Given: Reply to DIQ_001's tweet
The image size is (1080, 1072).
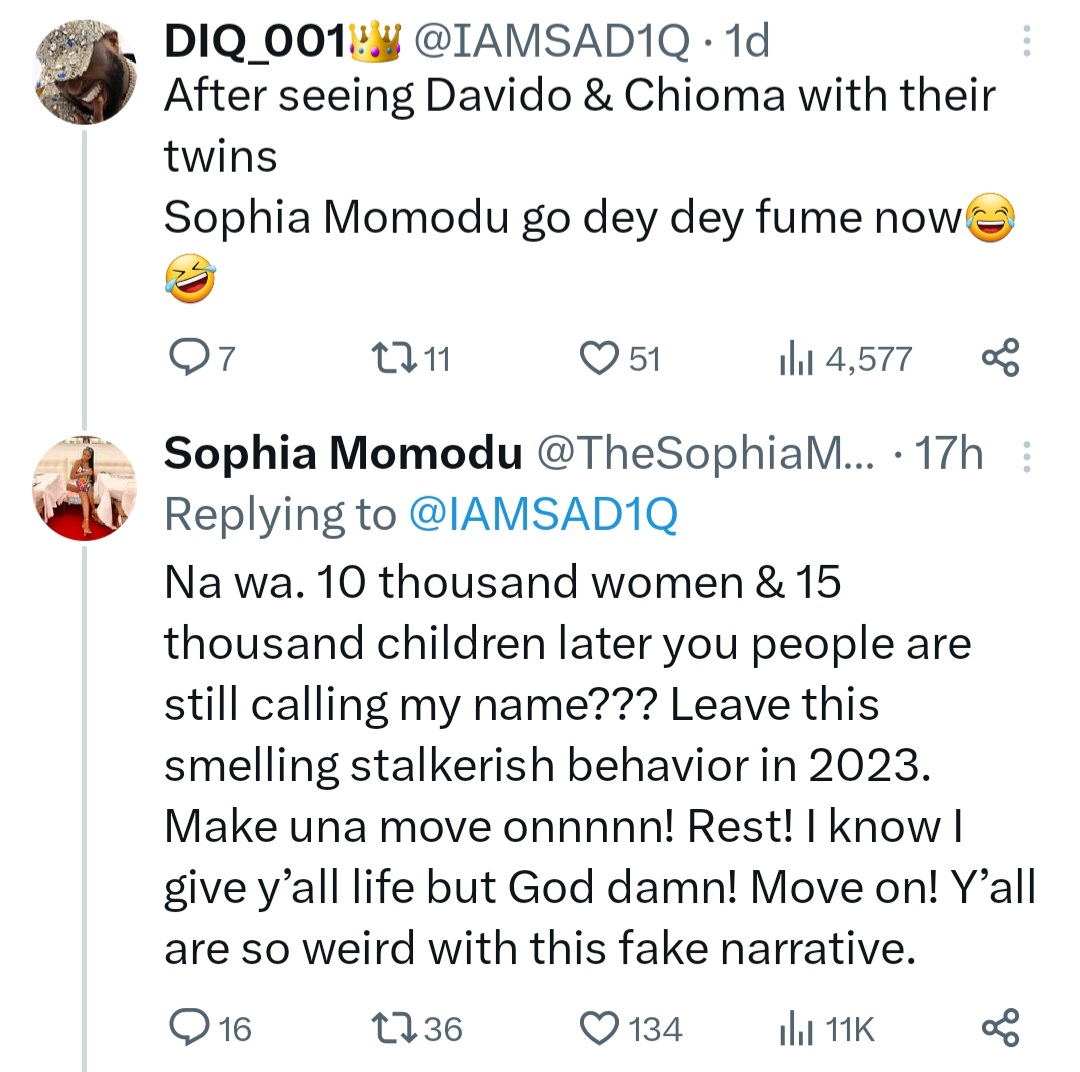Looking at the screenshot, I should (x=186, y=357).
